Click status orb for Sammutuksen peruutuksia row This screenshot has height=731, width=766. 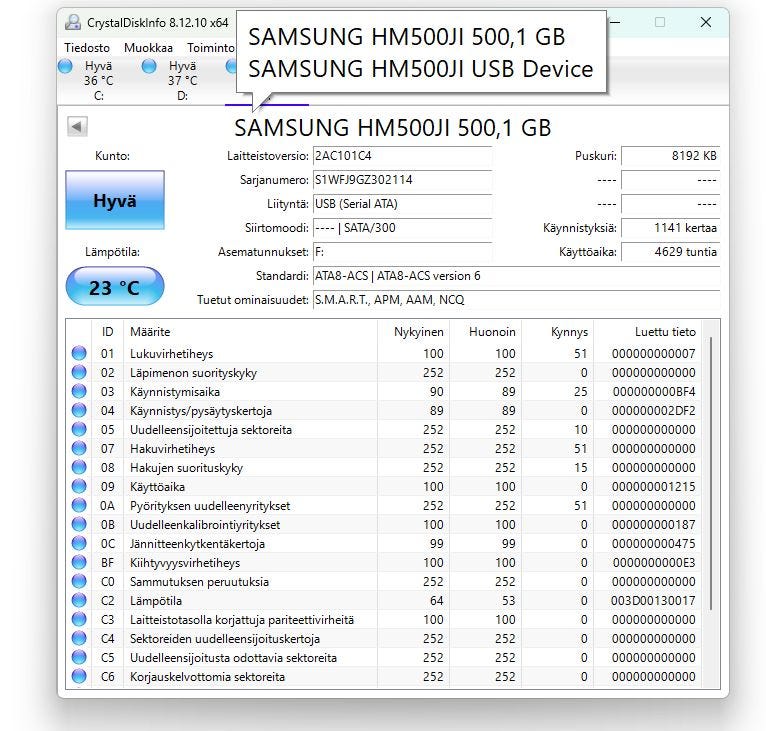click(x=79, y=581)
